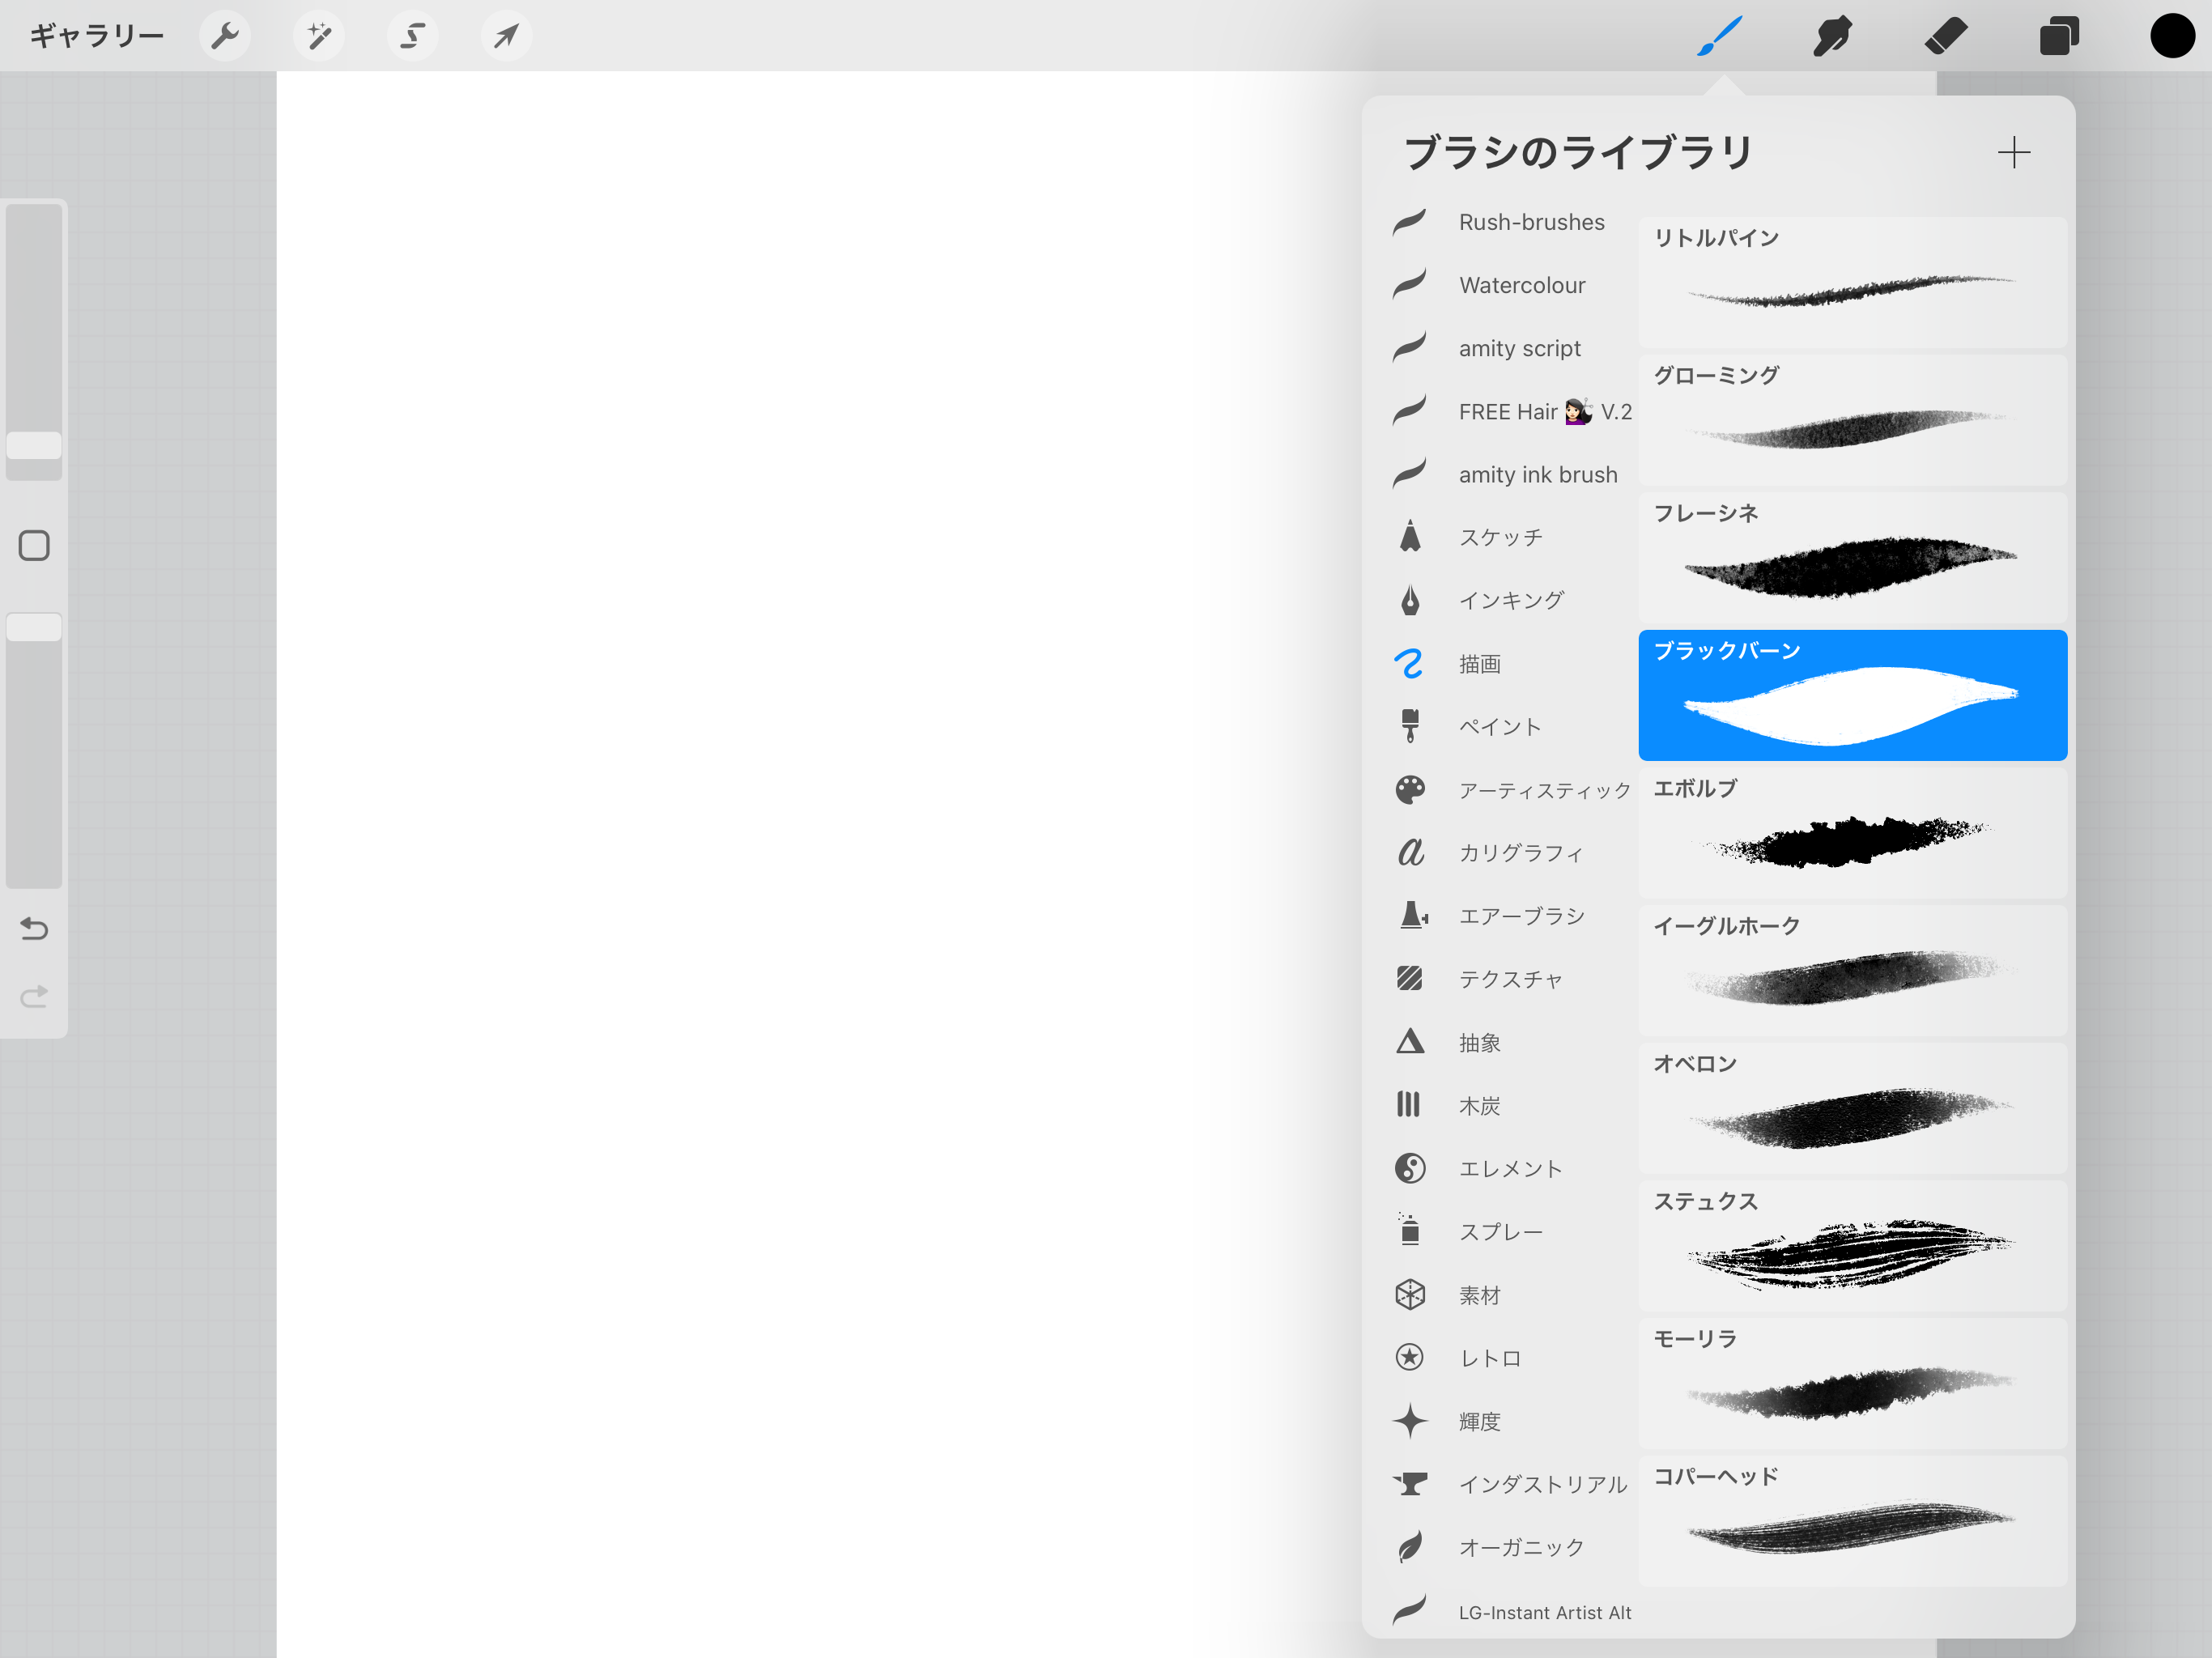2212x1658 pixels.
Task: Open the black color swatch picker
Action: (x=2172, y=37)
